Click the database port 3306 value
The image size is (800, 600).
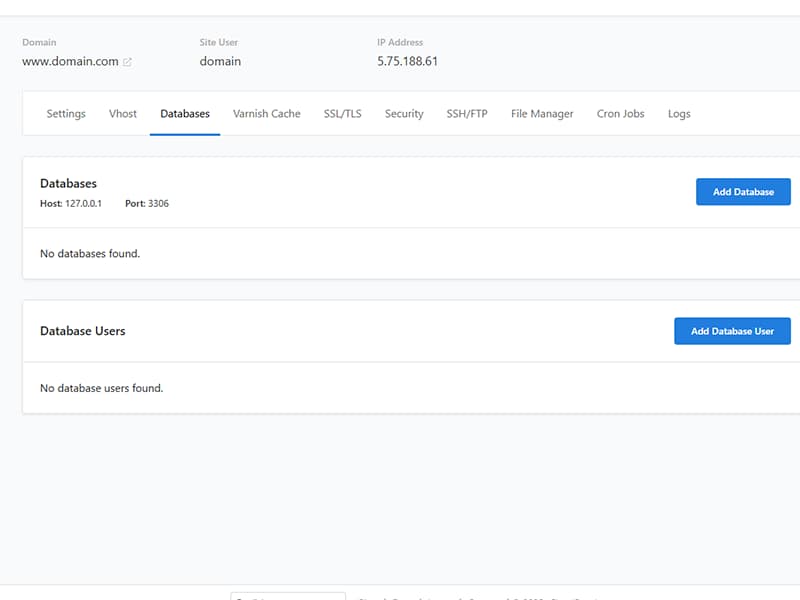pyautogui.click(x=158, y=204)
